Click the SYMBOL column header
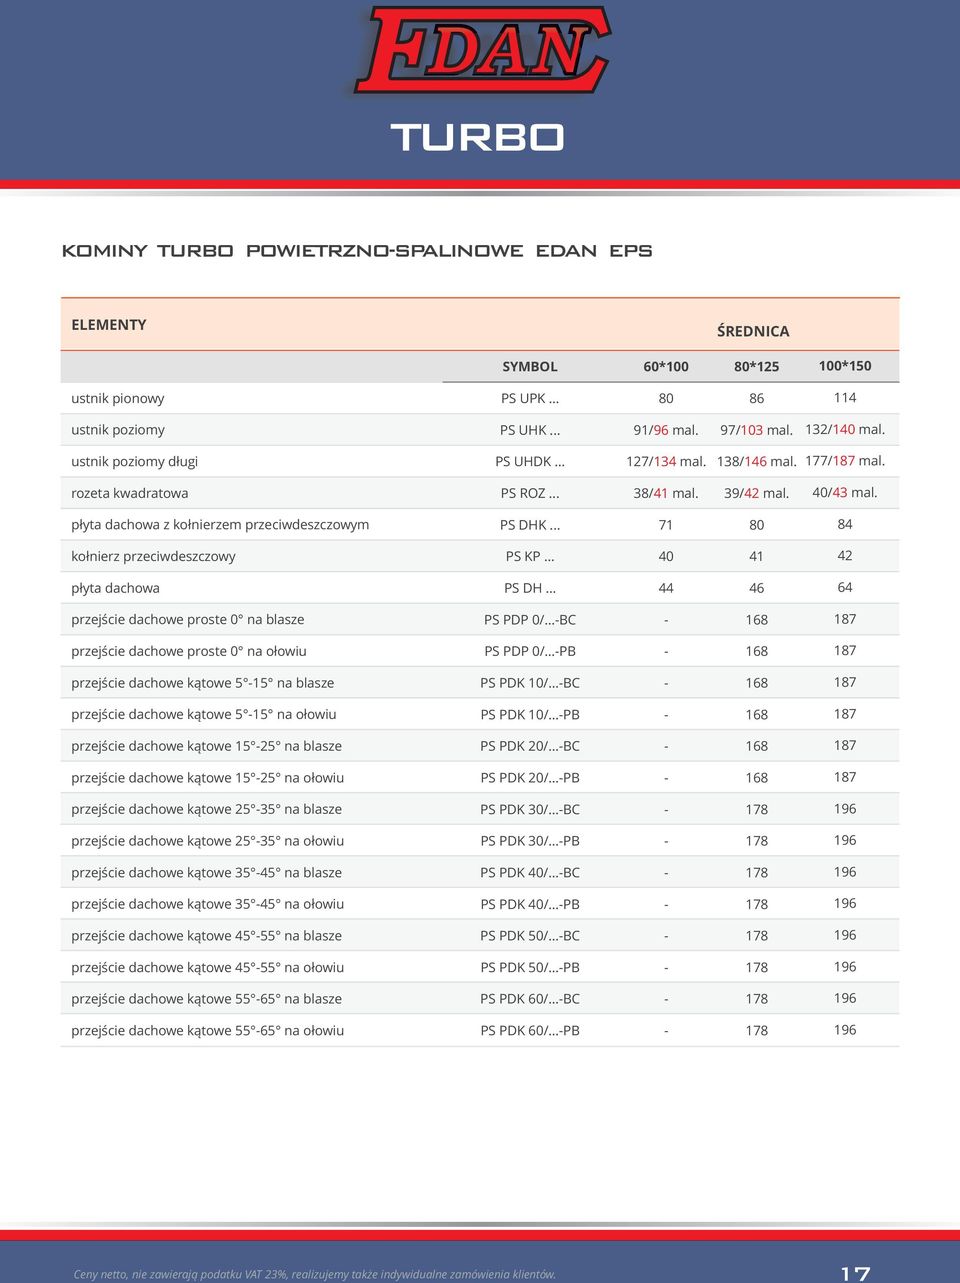The height and width of the screenshot is (1283, 960). pyautogui.click(x=530, y=367)
